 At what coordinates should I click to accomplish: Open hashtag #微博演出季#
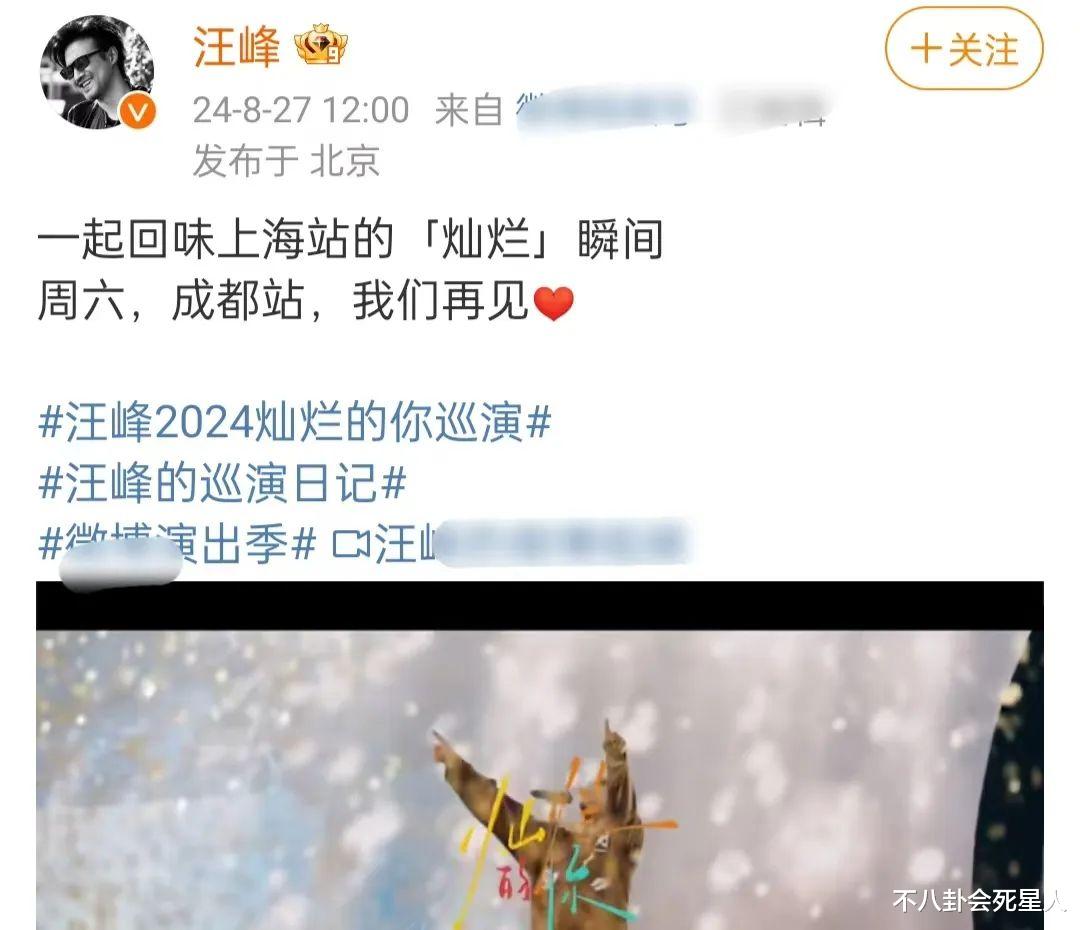(178, 544)
